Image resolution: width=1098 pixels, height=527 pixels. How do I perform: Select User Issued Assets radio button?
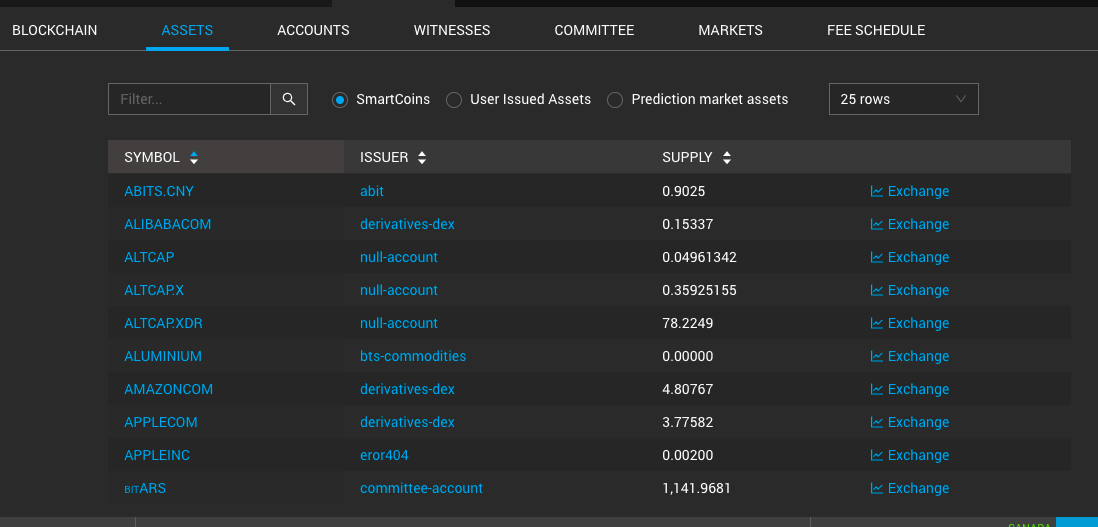[x=454, y=100]
